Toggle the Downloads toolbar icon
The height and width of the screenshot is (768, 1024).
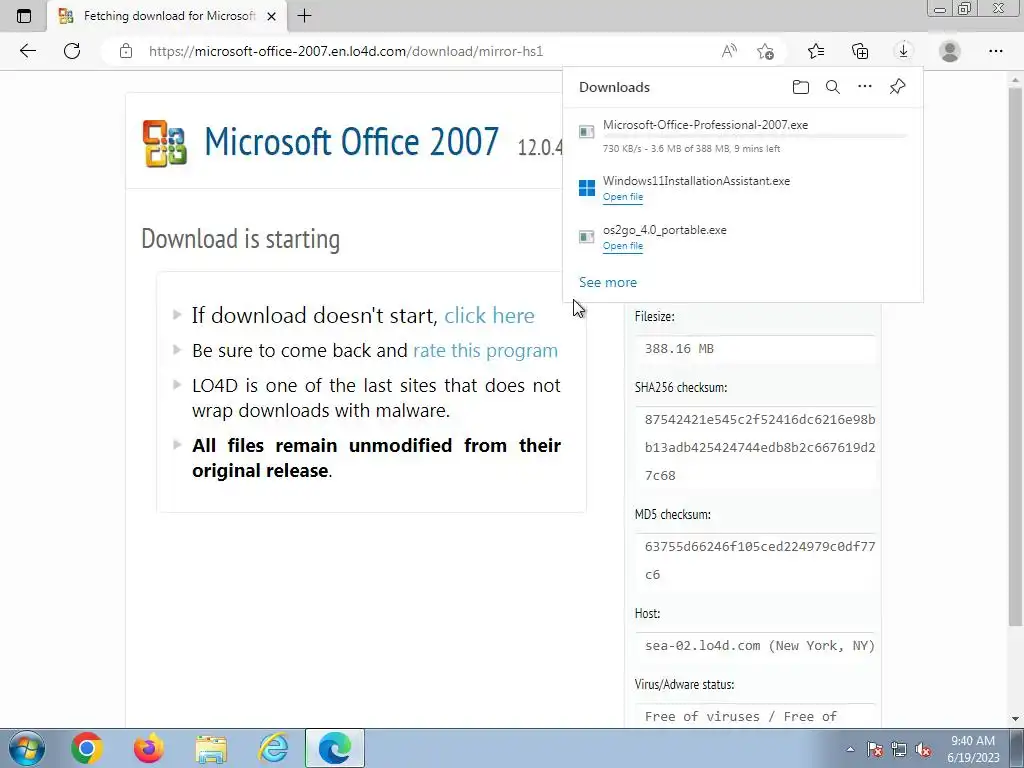(903, 51)
